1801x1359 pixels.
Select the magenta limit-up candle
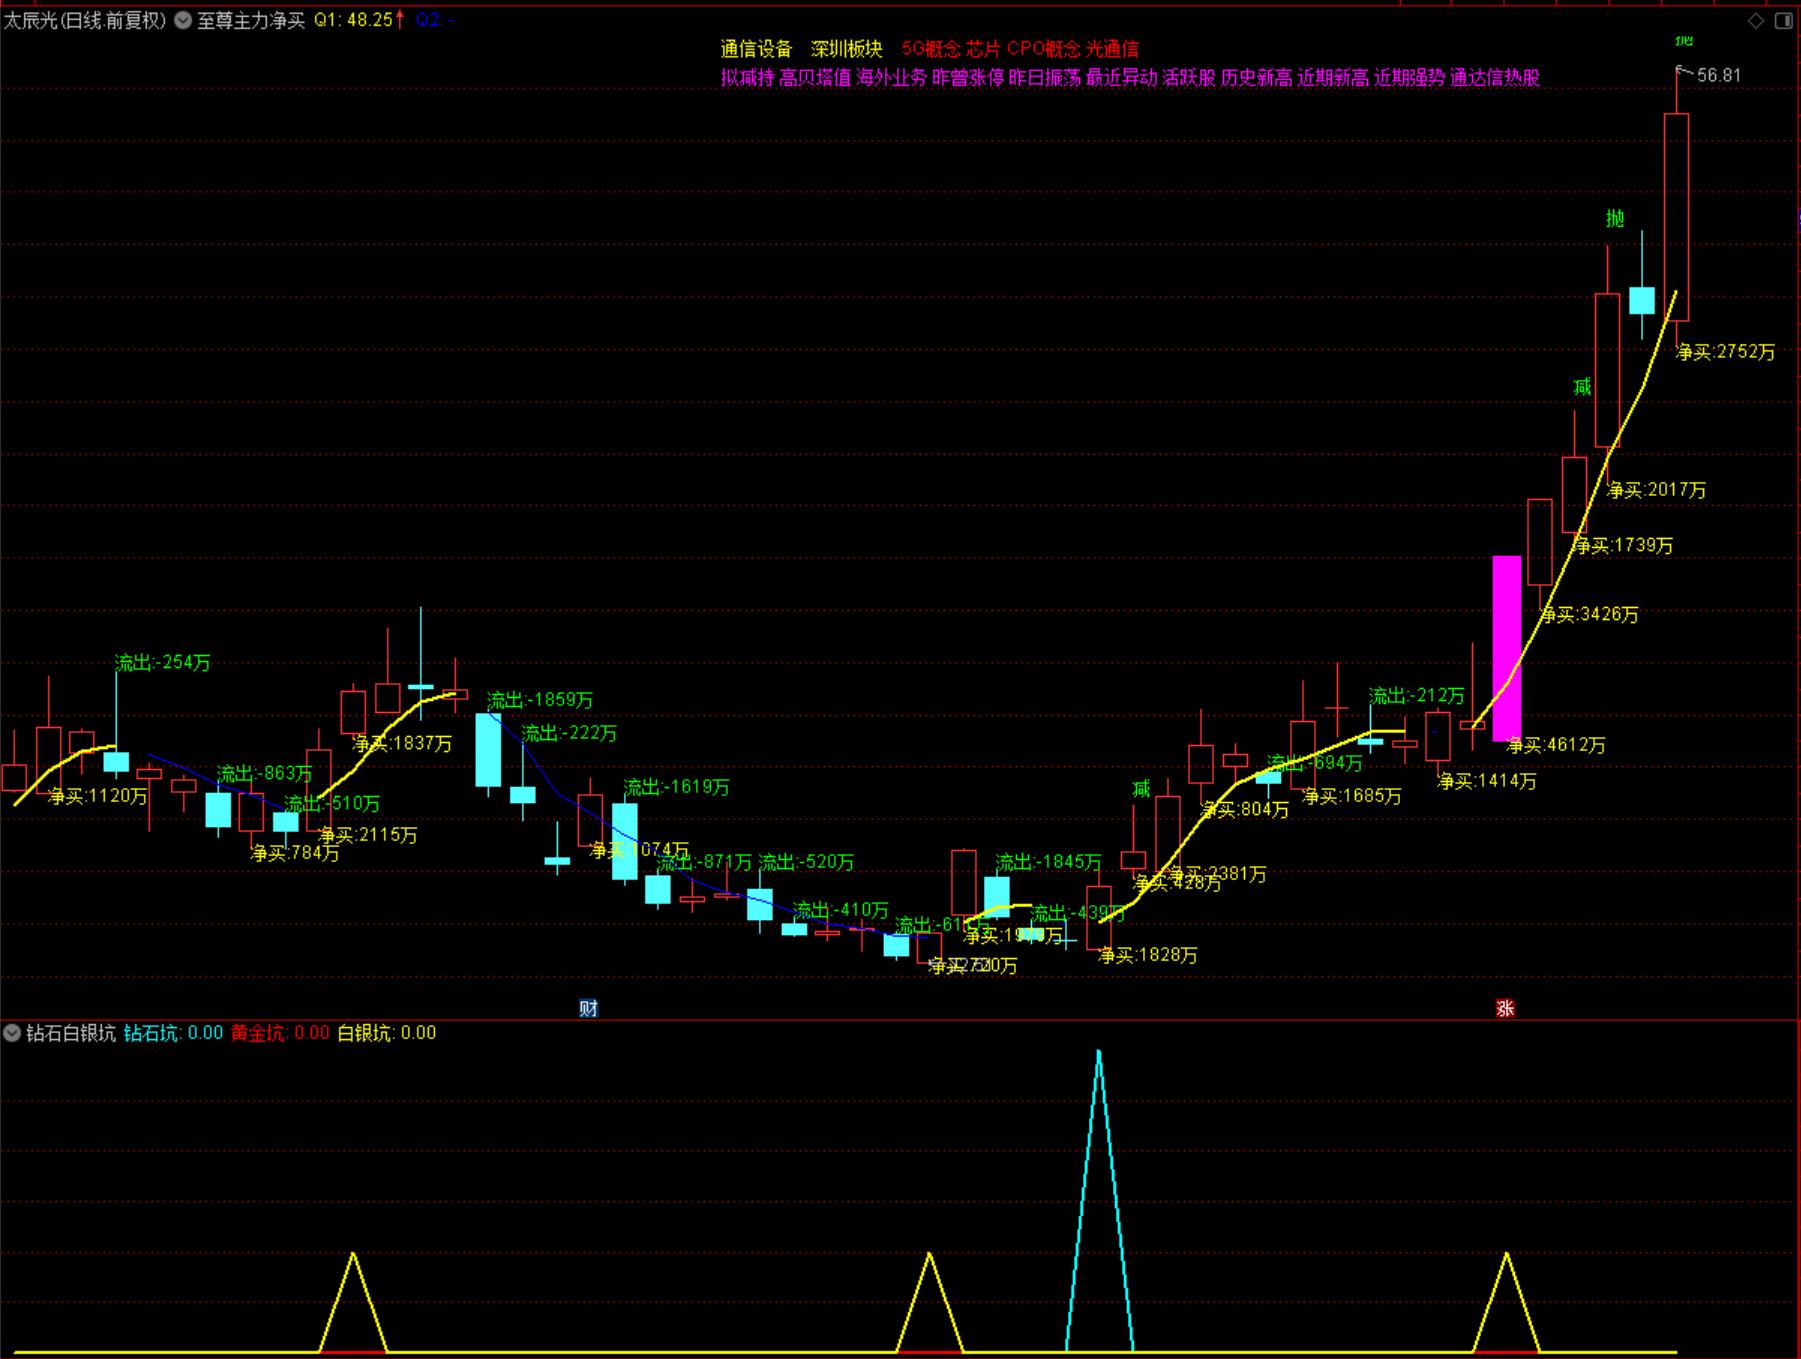coord(1507,648)
